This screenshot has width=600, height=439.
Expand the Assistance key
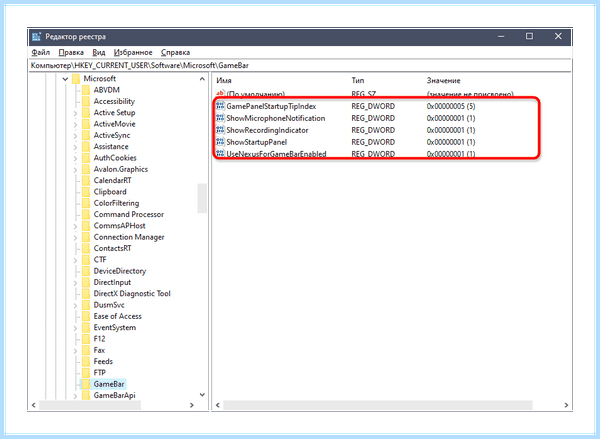[75, 147]
